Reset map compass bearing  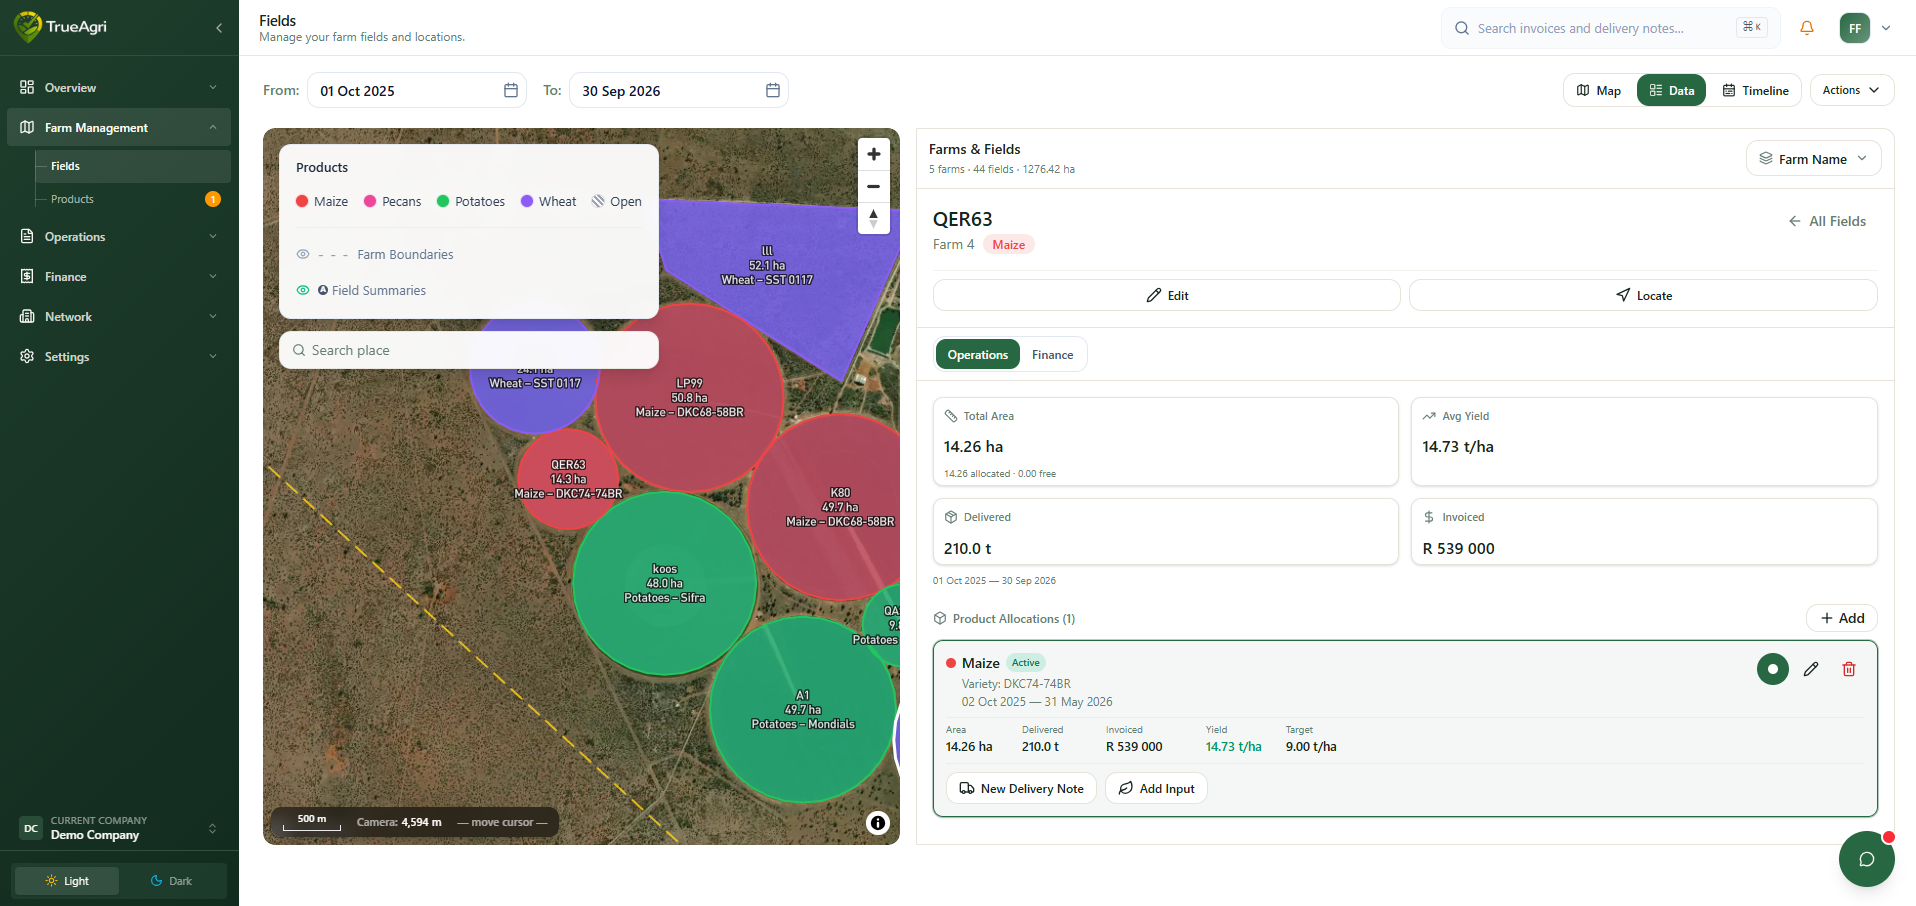point(873,218)
